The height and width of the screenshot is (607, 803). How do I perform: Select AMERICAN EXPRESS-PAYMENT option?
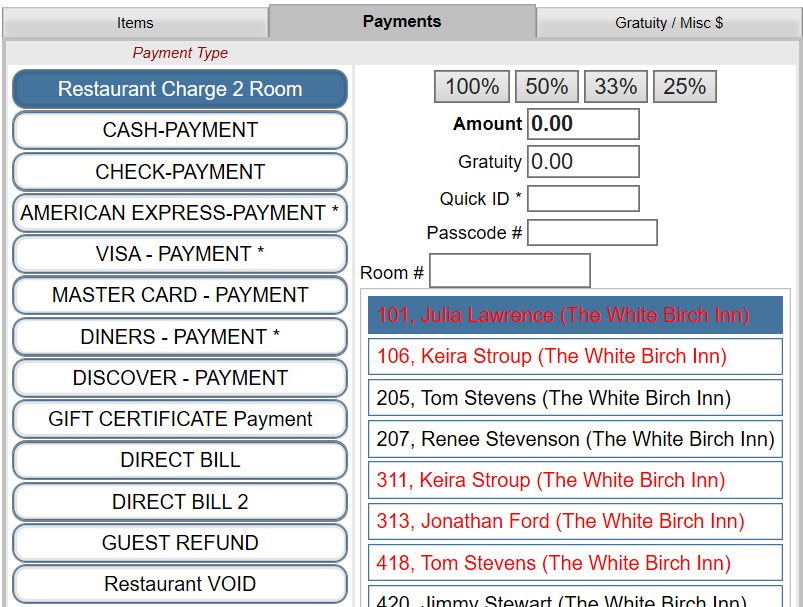coord(179,212)
